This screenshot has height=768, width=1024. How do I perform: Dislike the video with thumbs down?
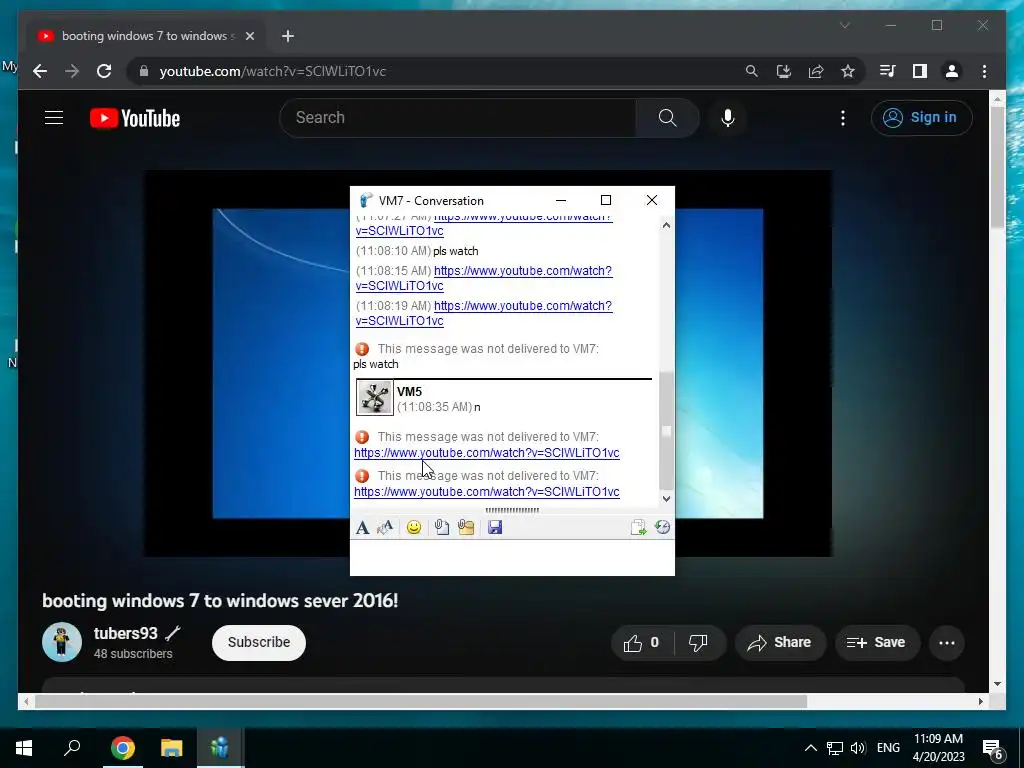[x=698, y=643]
